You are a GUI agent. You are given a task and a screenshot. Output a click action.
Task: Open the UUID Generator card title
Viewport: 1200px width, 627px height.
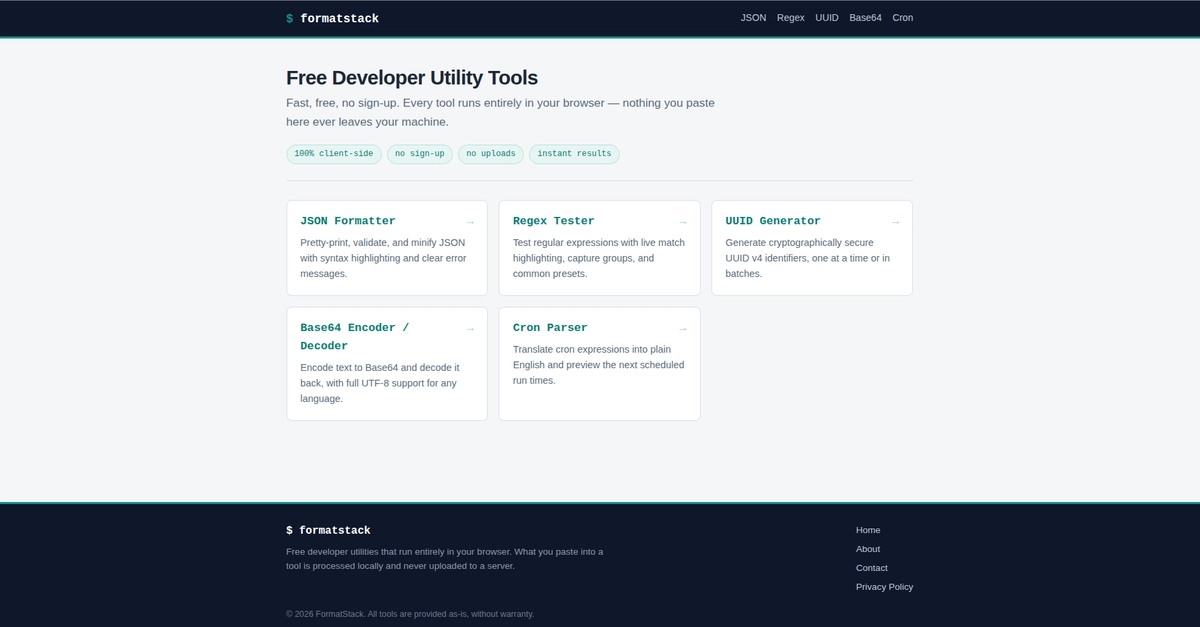coord(773,221)
